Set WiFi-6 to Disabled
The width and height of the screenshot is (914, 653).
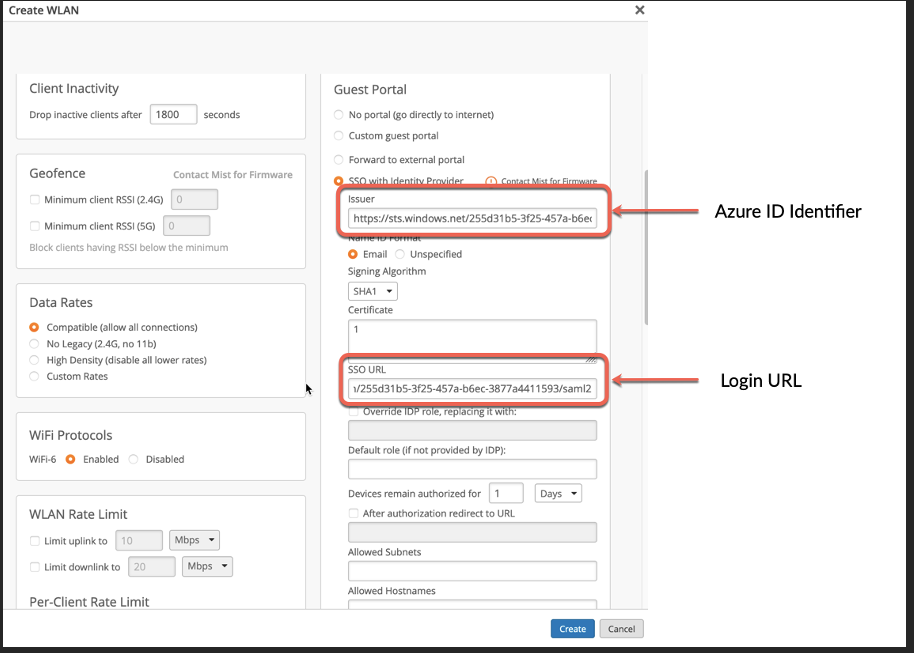134,459
